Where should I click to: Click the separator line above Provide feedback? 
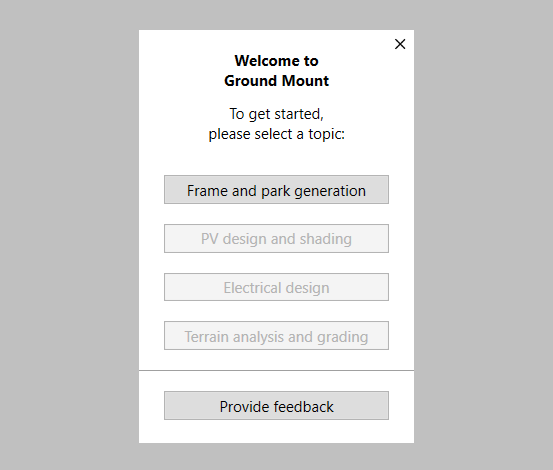(x=276, y=371)
